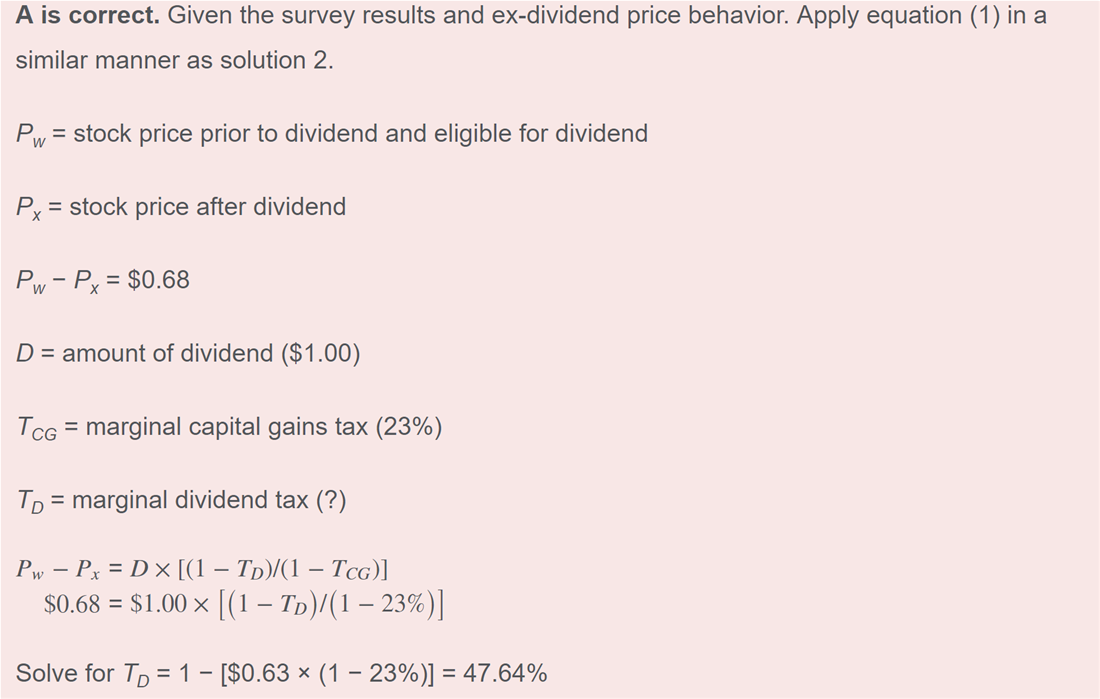Click the Pw stock price definition line
This screenshot has width=1100, height=699.
click(332, 134)
